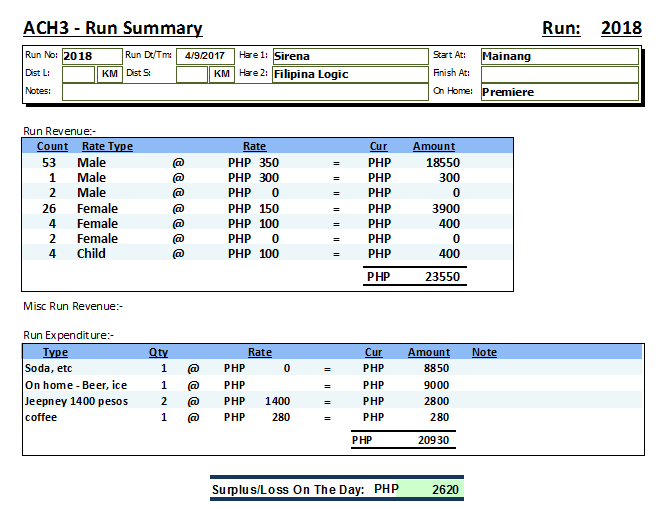Select the empty Finish At field
Viewport: 667px width, 509px height.
(x=558, y=74)
